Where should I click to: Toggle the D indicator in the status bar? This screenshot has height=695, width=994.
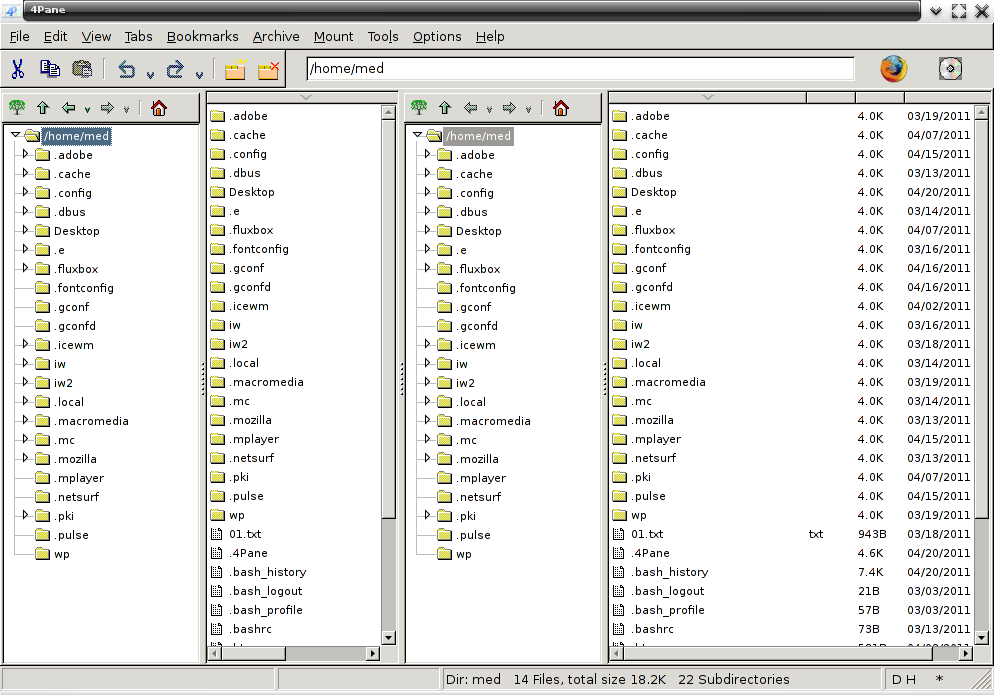pos(897,678)
